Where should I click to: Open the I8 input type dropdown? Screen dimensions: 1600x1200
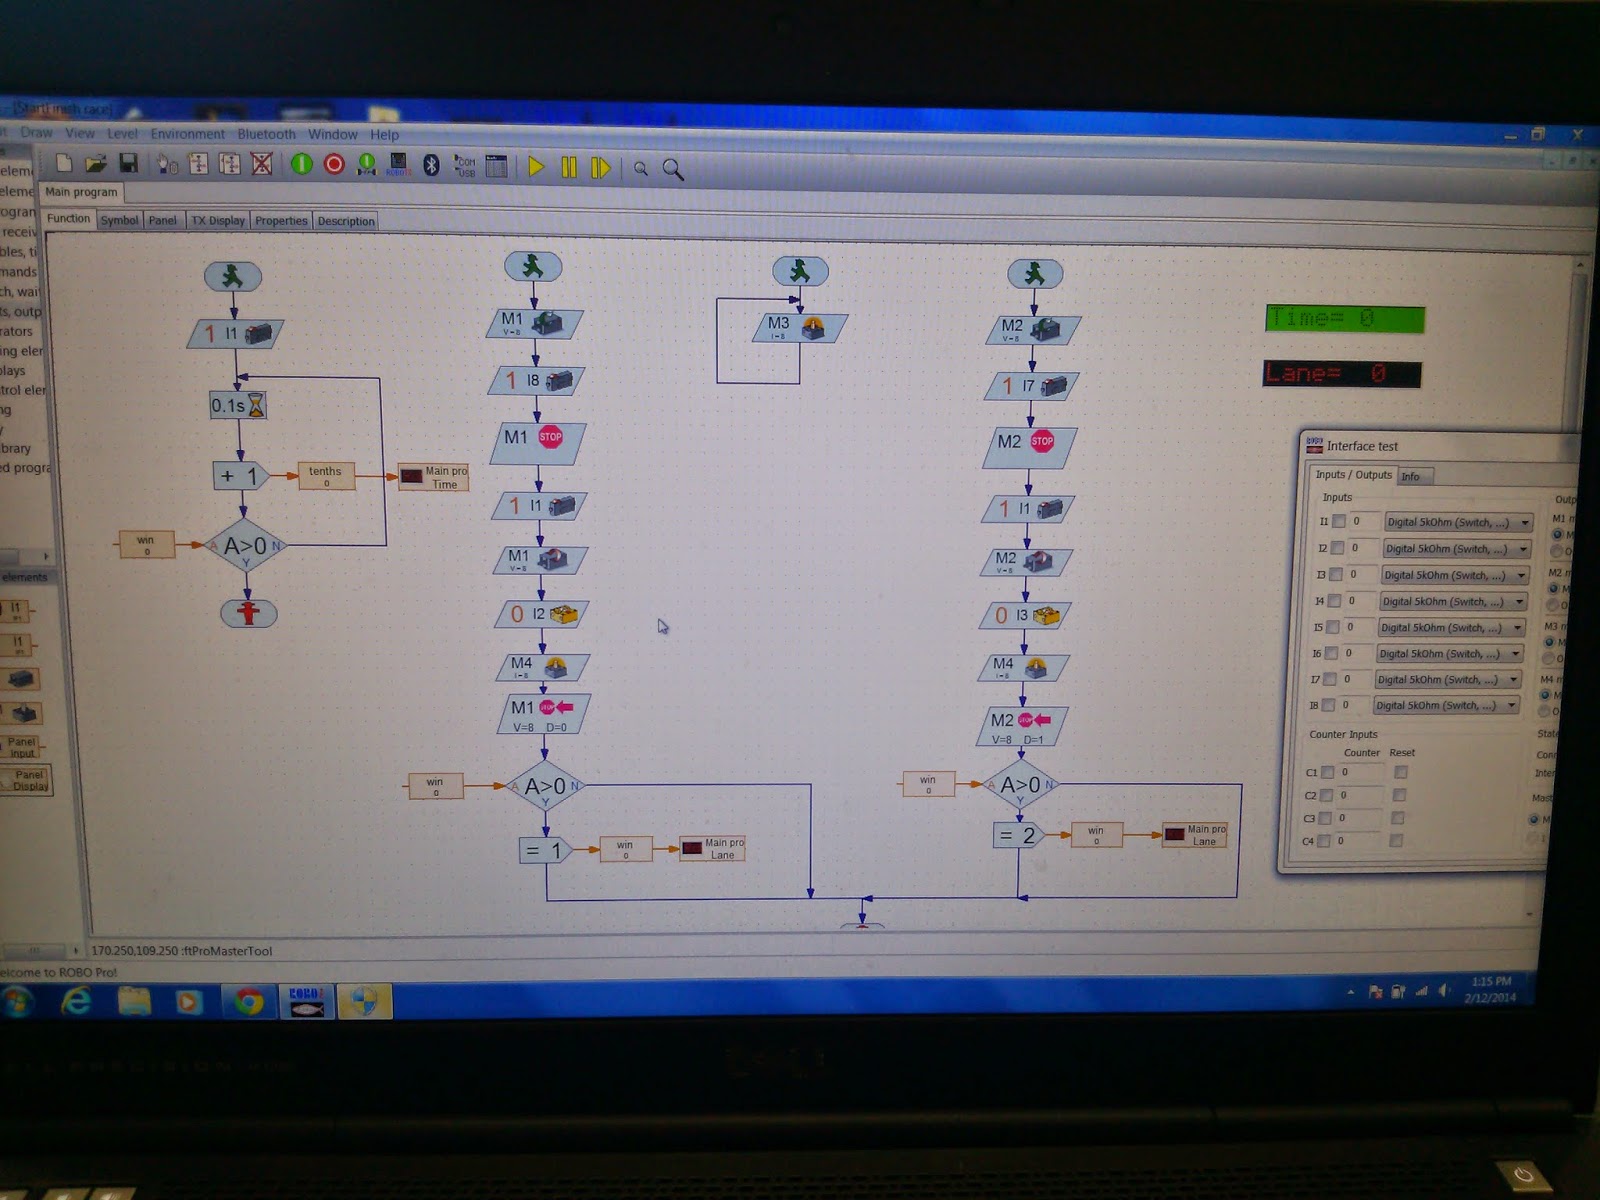click(1445, 706)
